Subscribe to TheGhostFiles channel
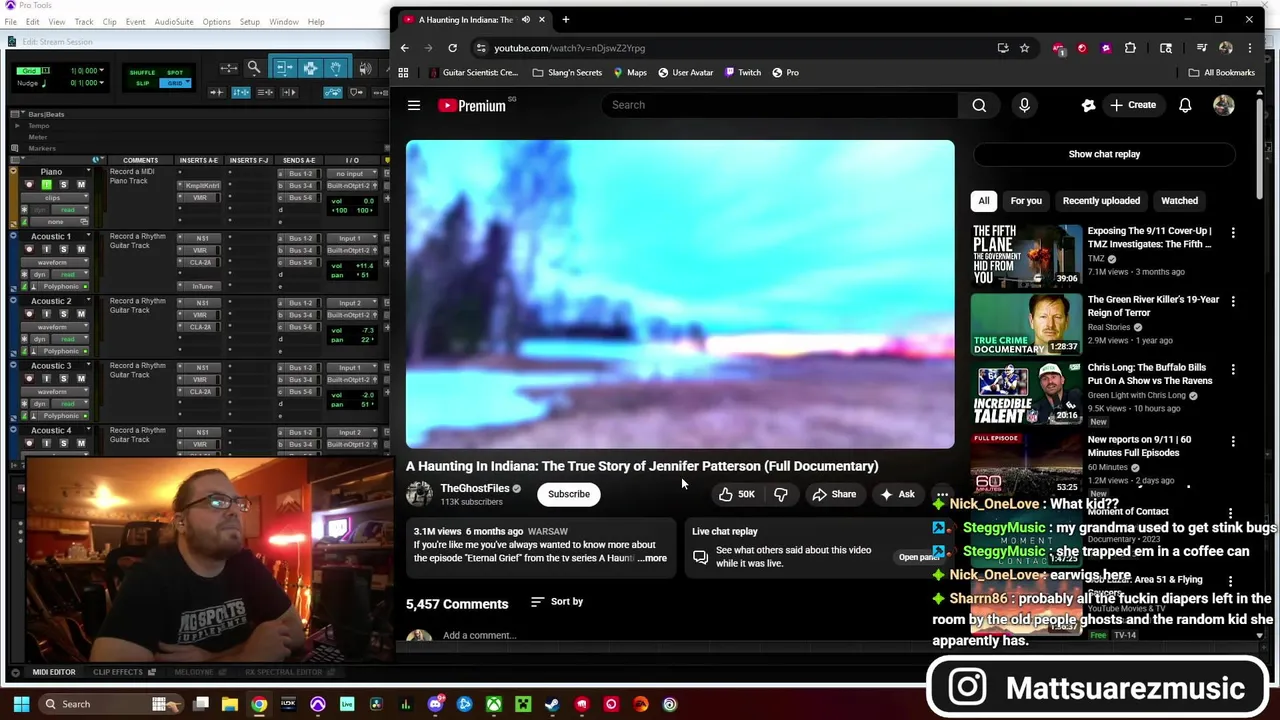1280x720 pixels. click(569, 494)
